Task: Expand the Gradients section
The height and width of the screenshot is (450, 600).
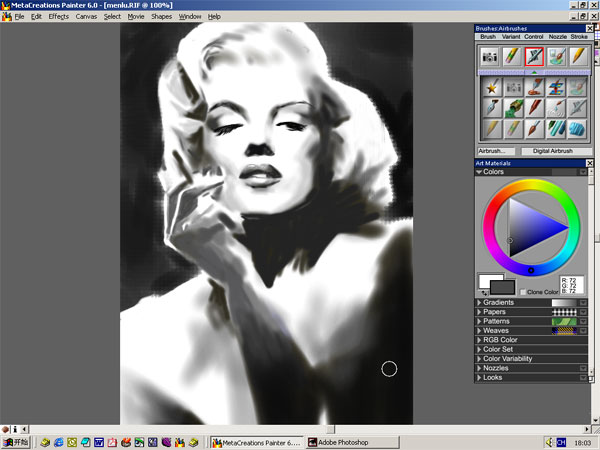Action: coord(479,303)
